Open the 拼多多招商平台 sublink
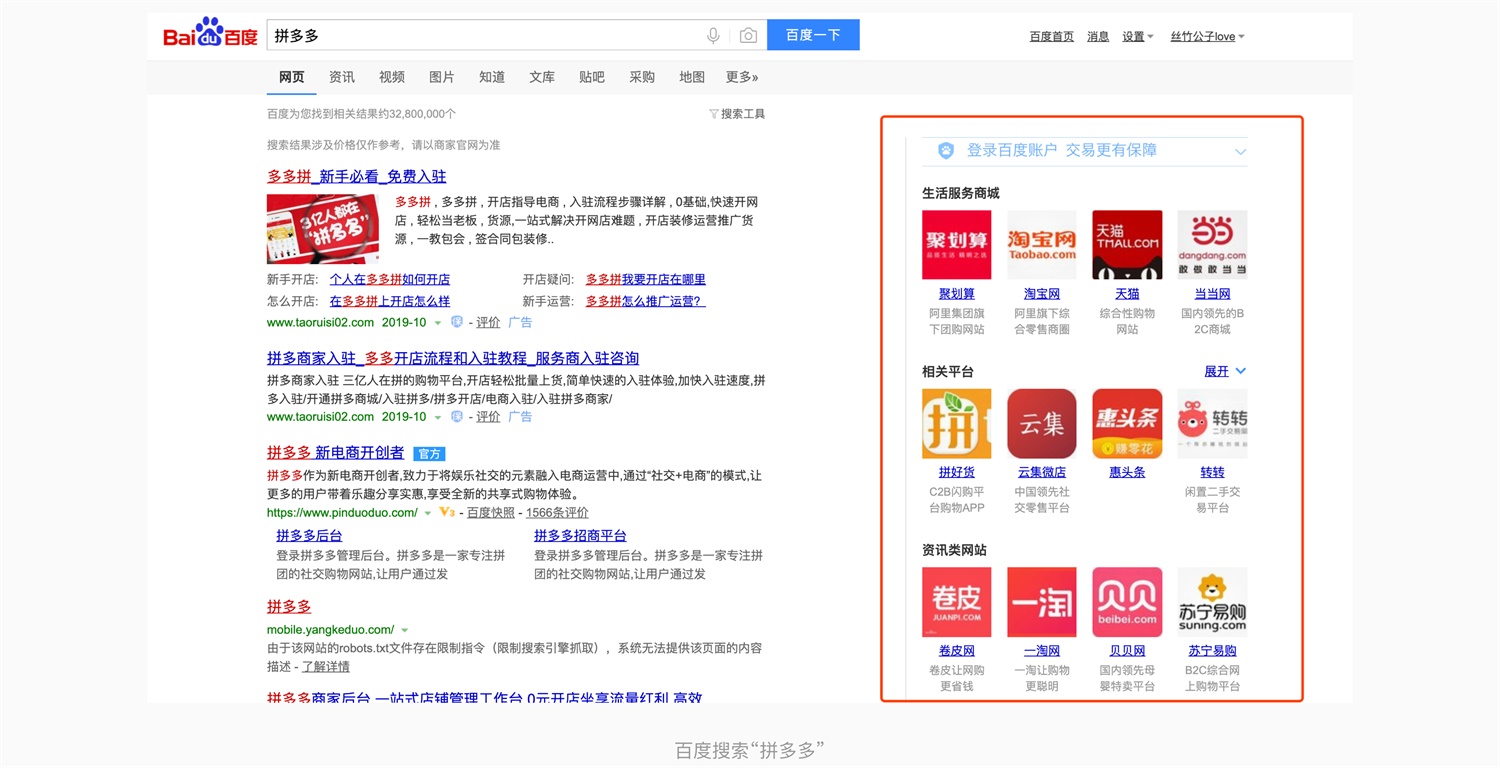Image resolution: width=1500 pixels, height=768 pixels. 580,536
